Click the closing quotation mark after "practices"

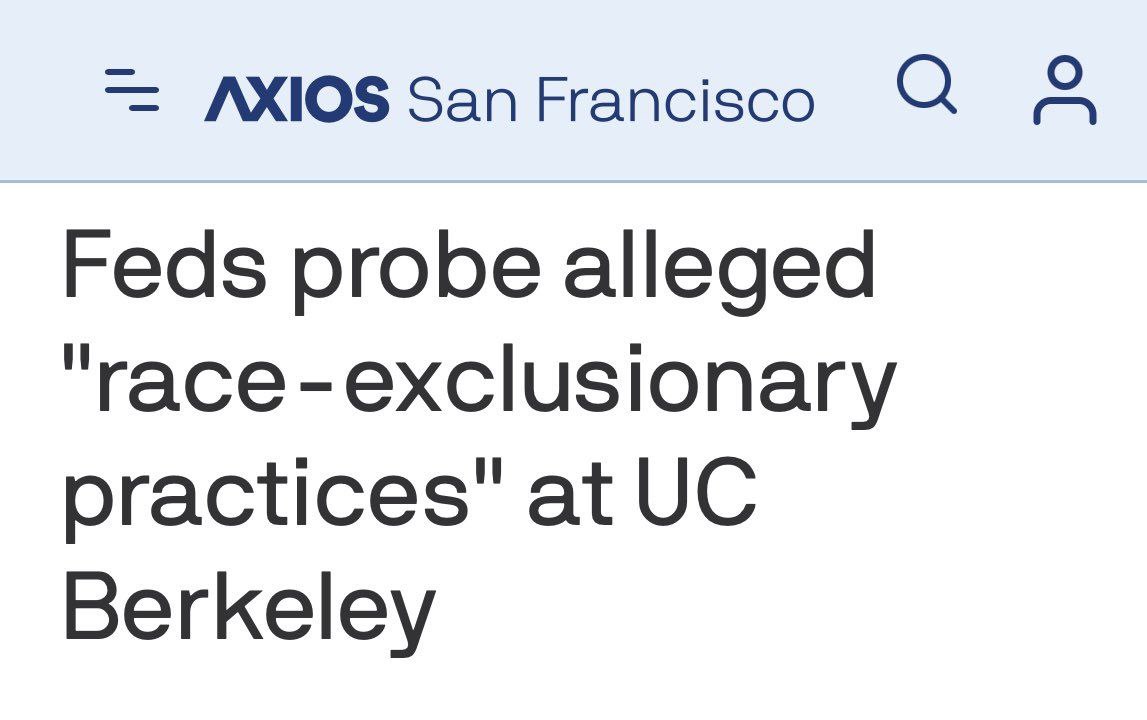489,470
